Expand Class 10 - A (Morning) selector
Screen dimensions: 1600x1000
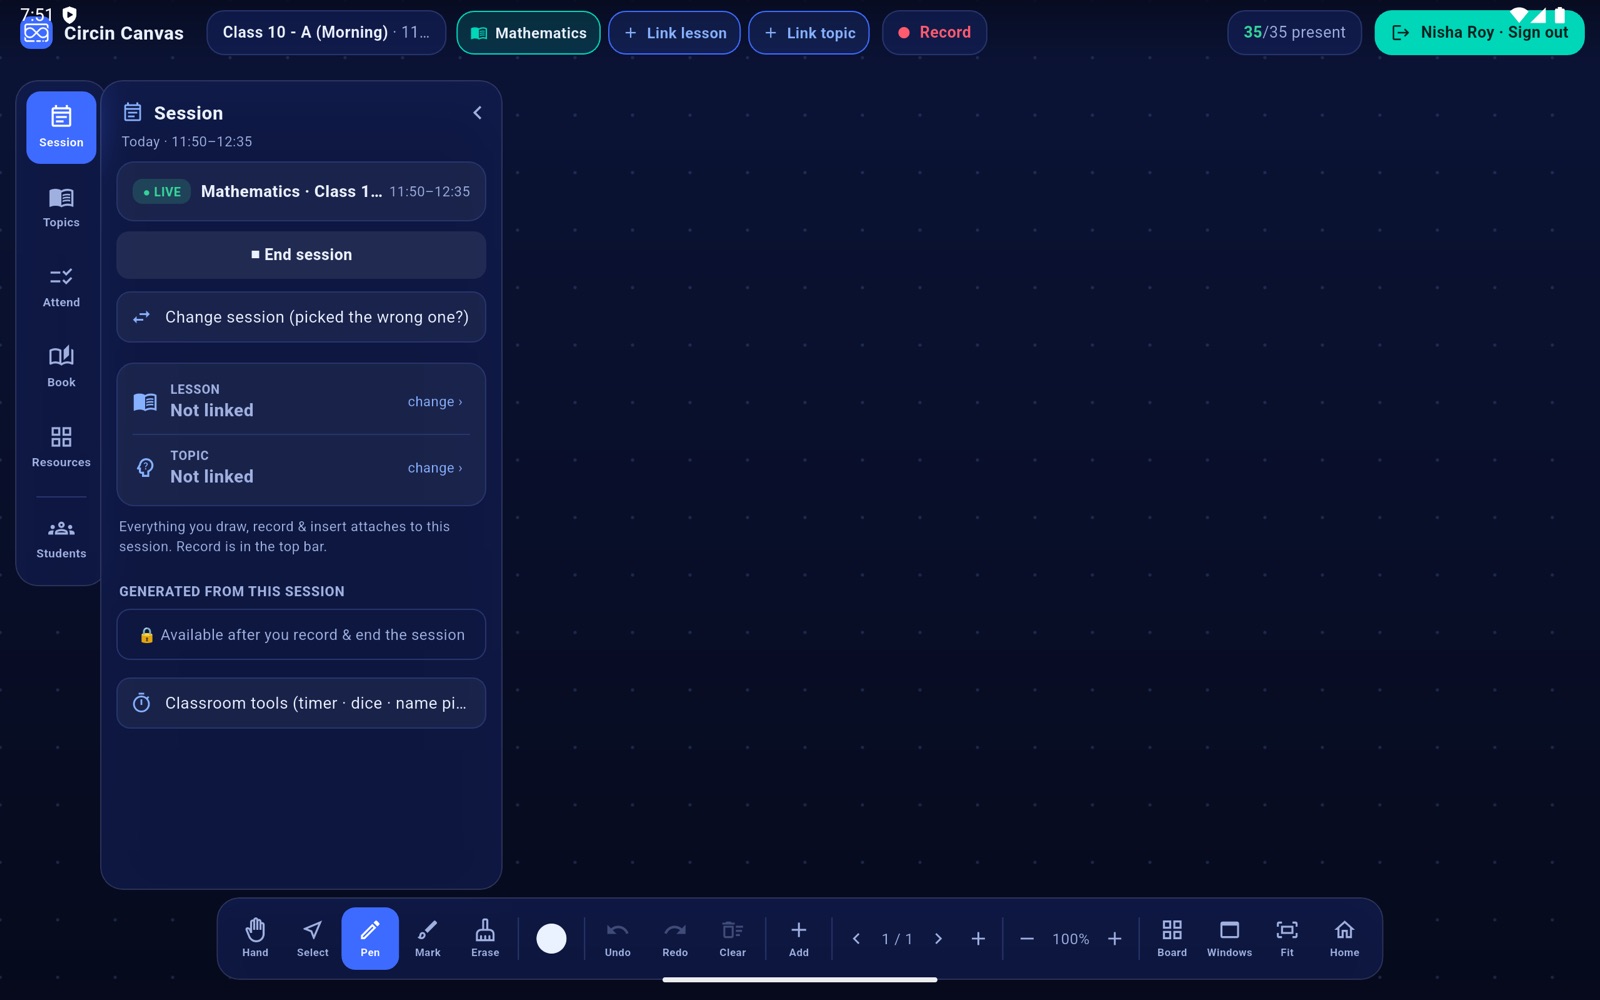pyautogui.click(x=326, y=33)
